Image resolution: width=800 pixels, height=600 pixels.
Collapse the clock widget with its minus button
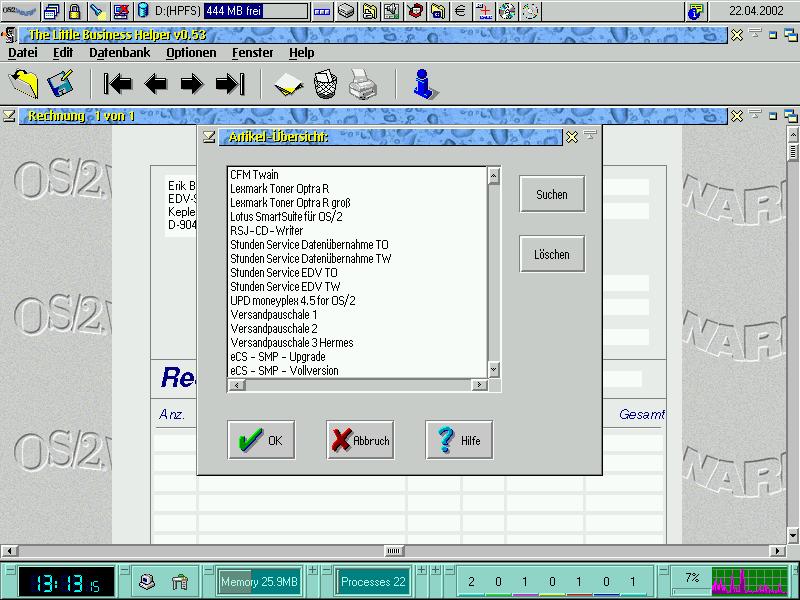click(9, 570)
